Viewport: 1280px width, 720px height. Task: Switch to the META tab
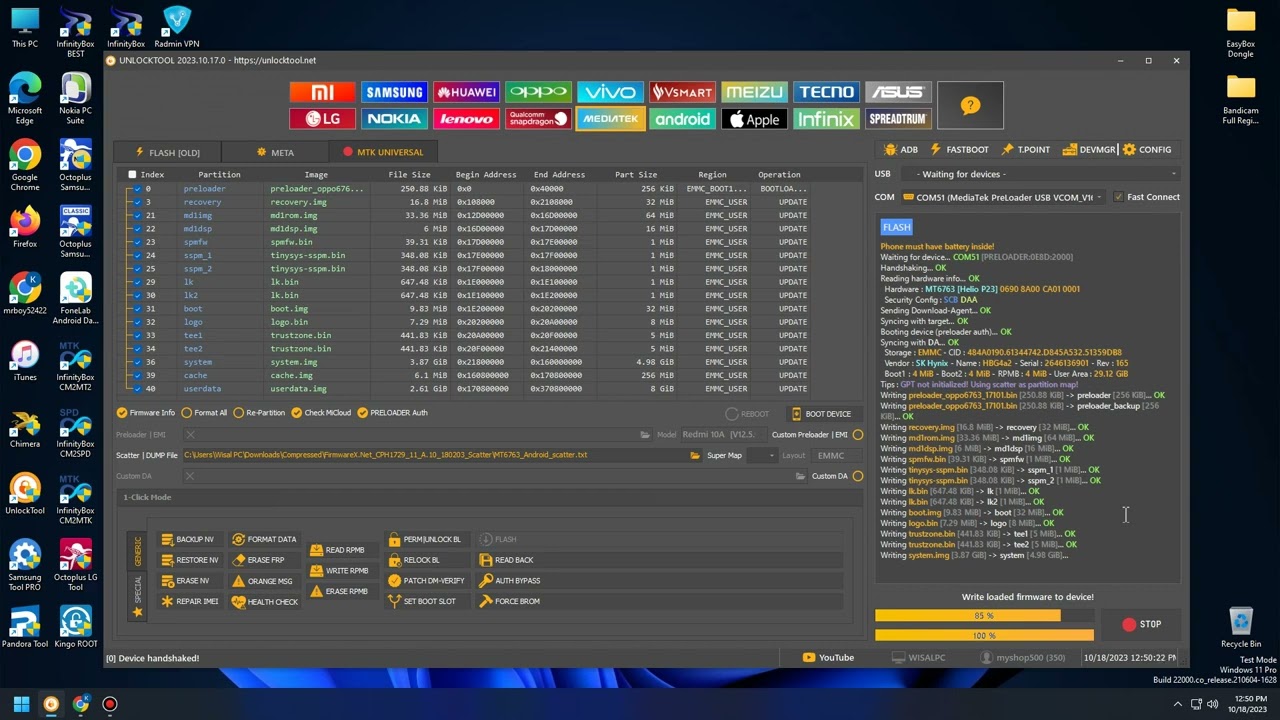[x=275, y=153]
